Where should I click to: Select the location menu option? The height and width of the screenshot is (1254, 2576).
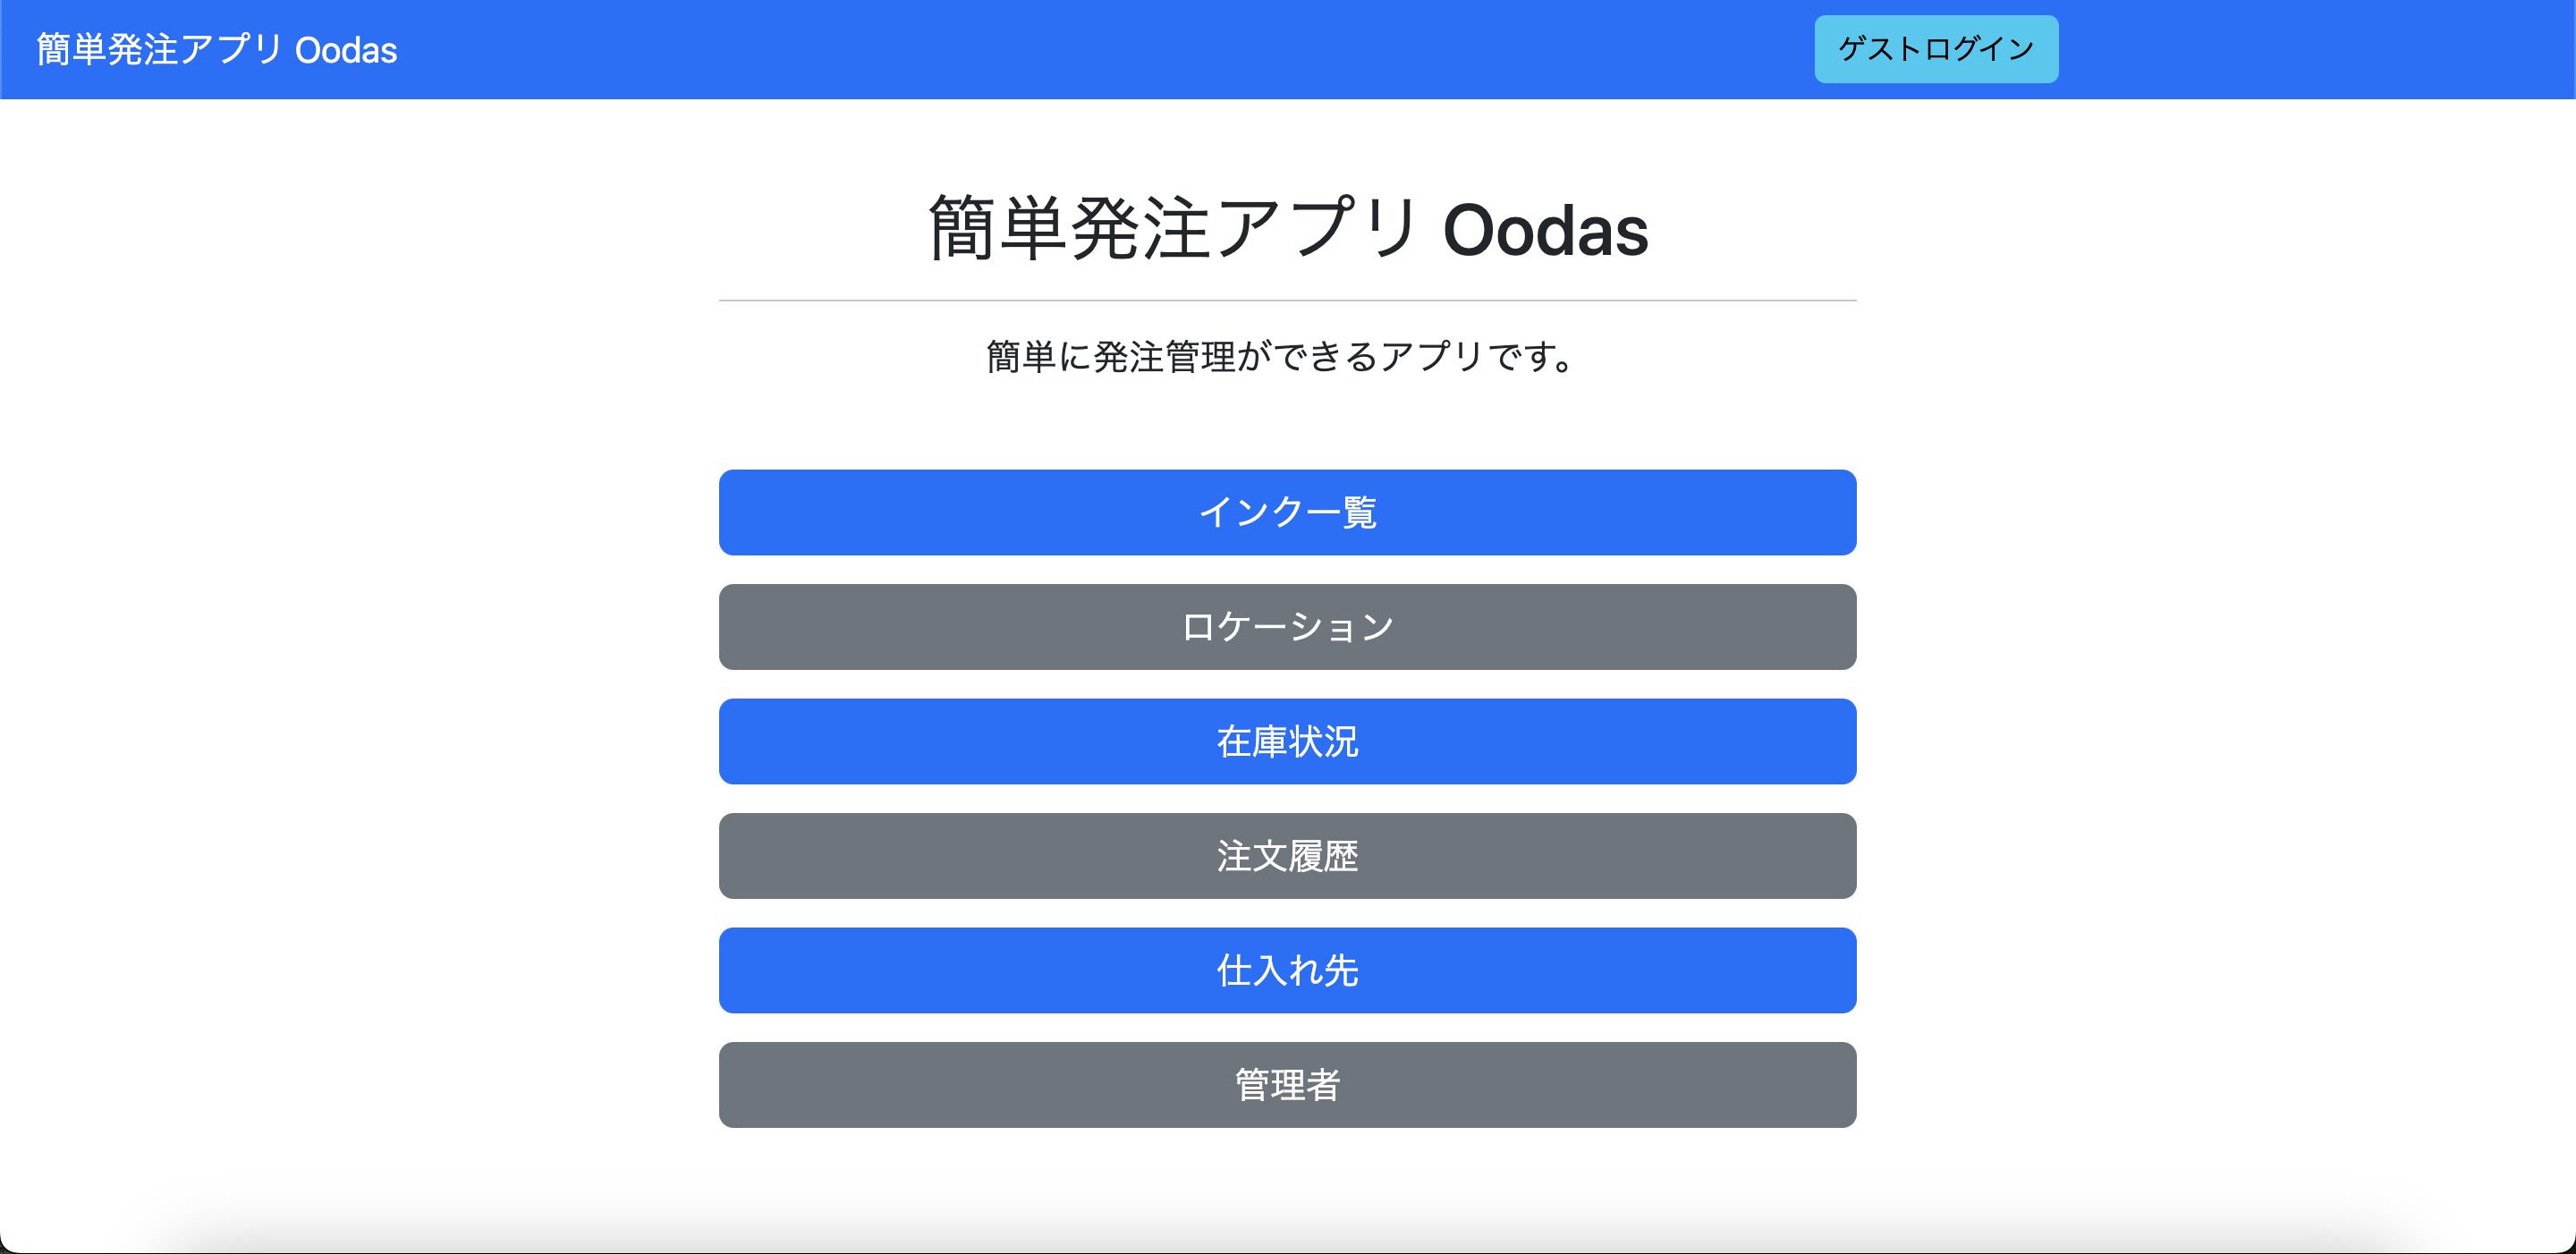[x=1288, y=627]
